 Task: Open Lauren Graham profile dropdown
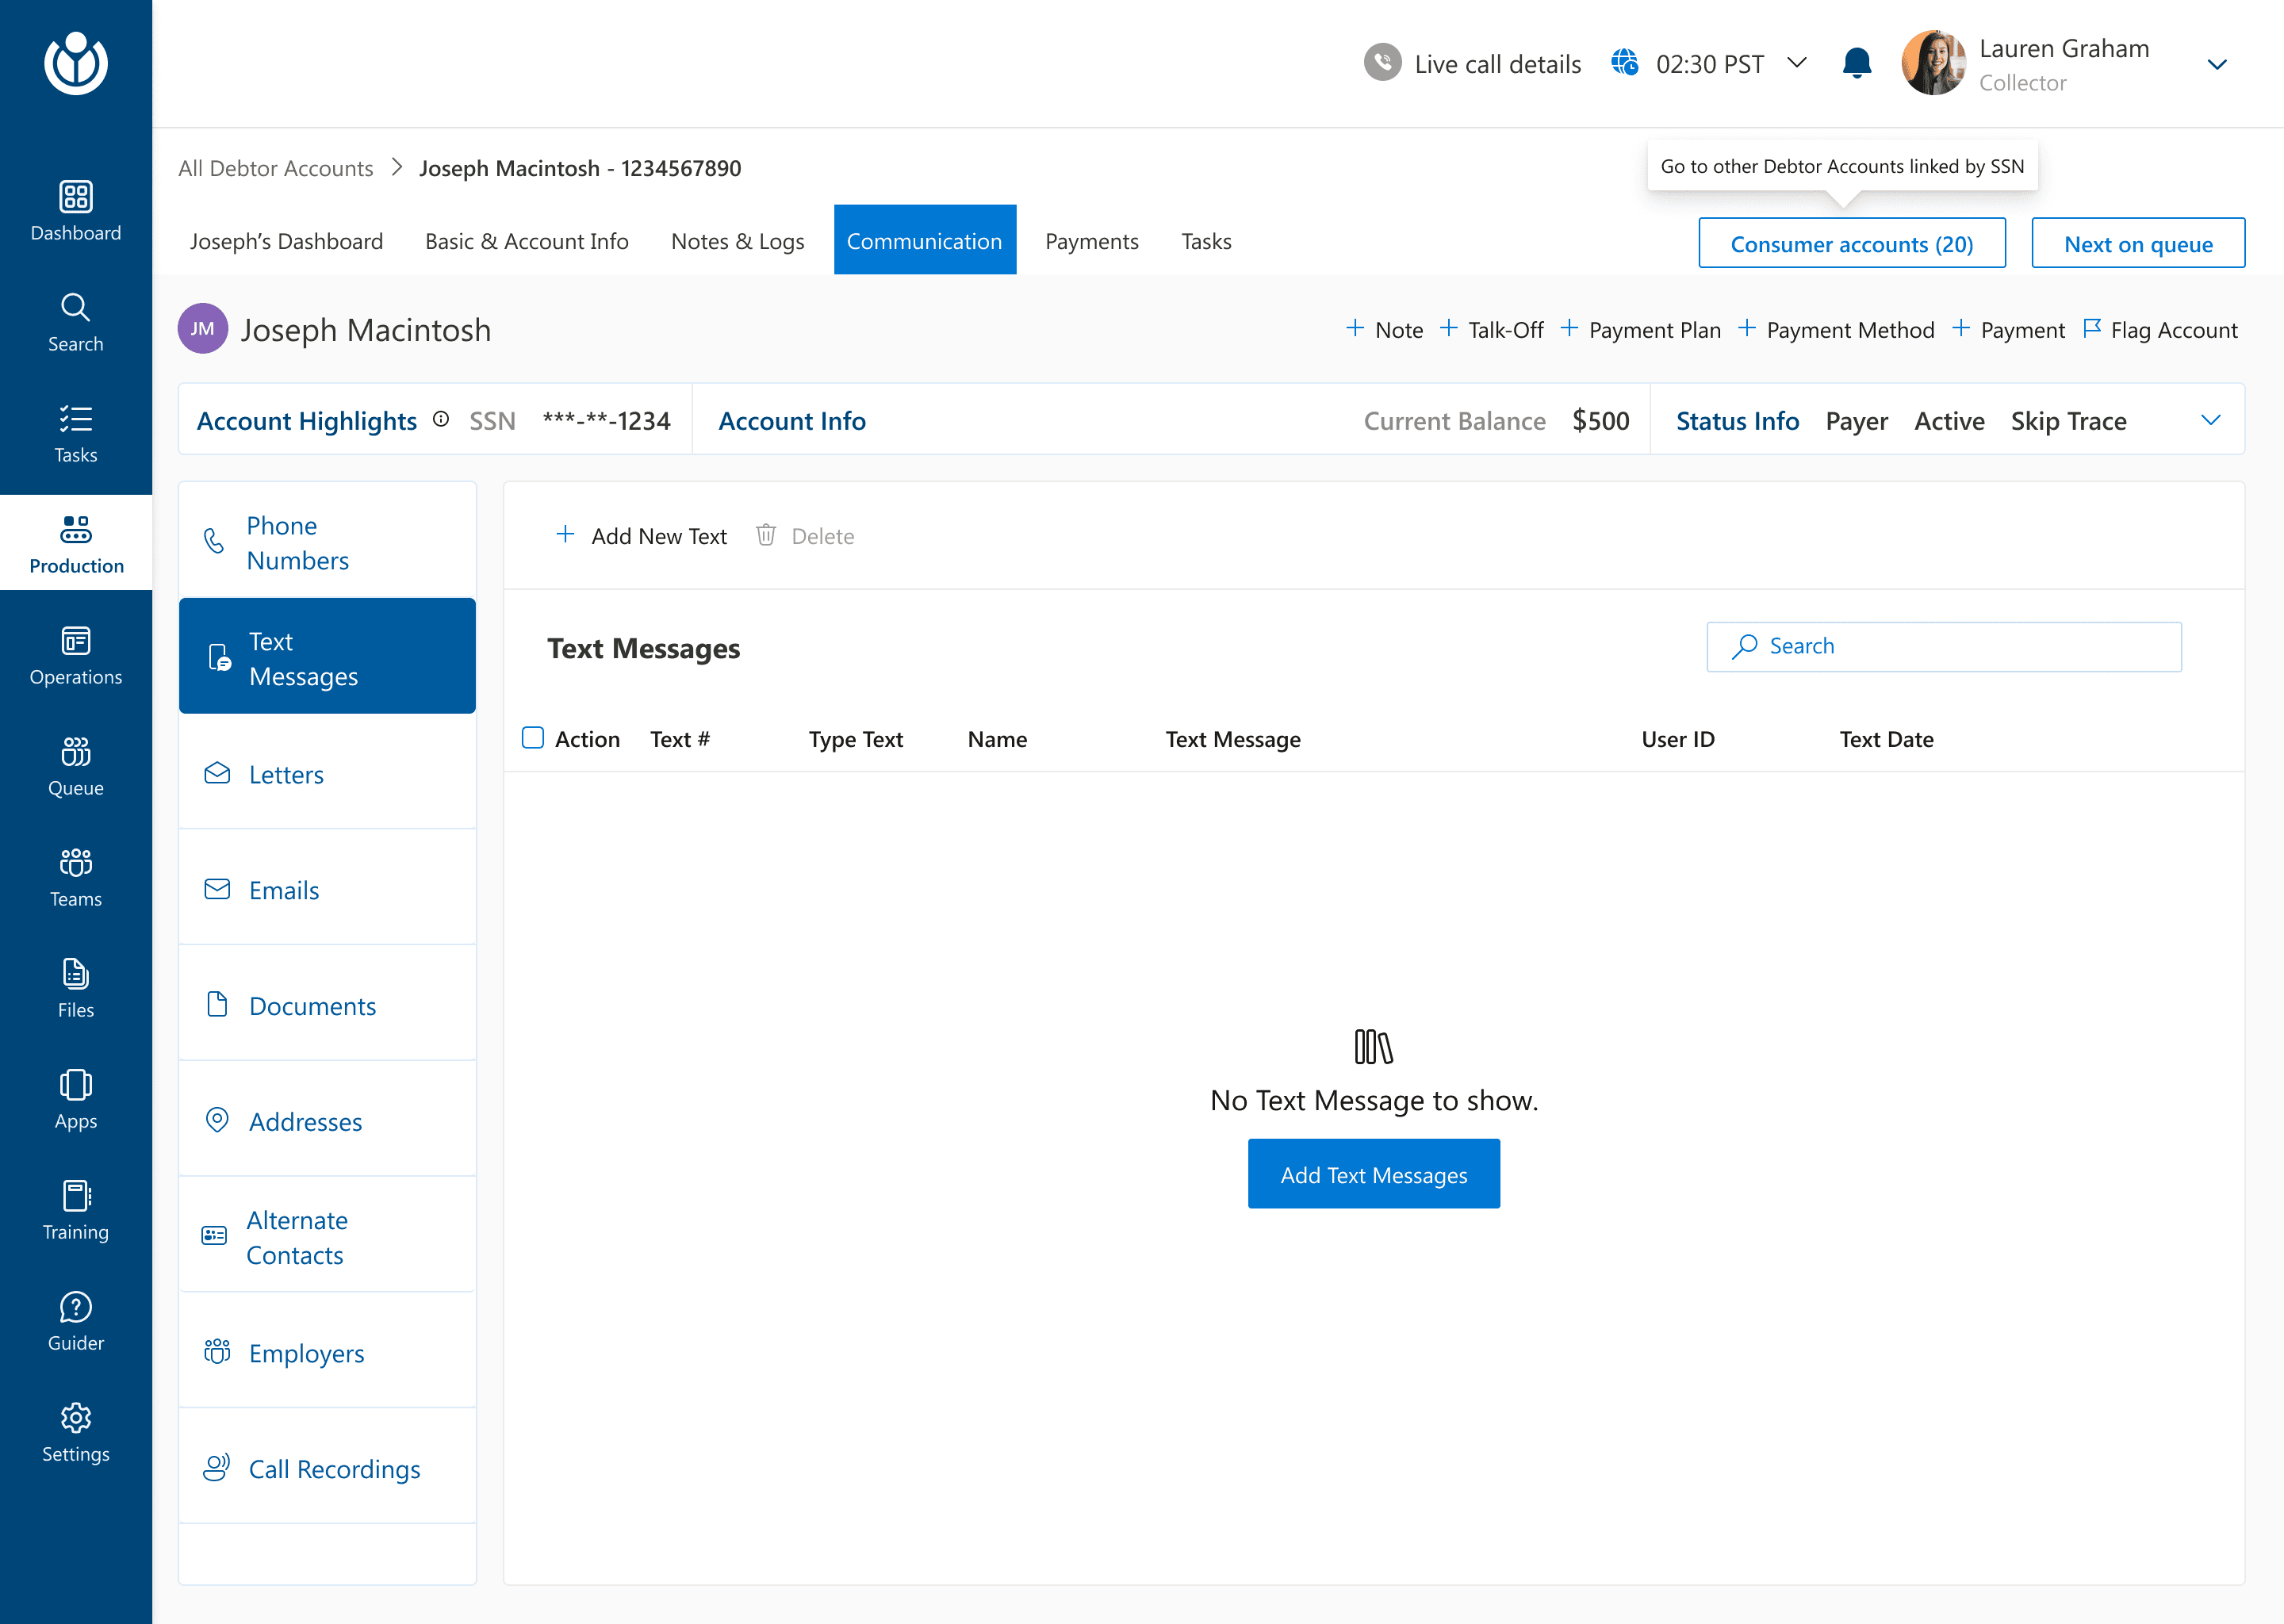2216,65
